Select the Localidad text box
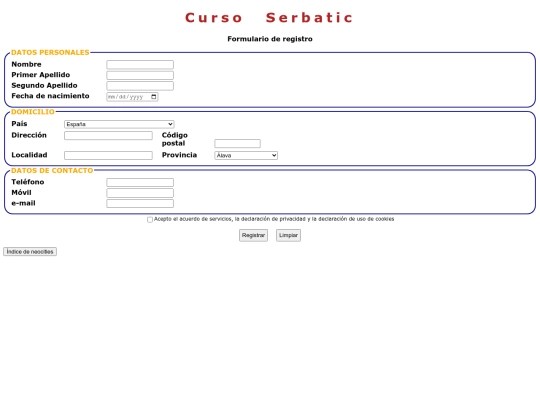 click(108, 155)
